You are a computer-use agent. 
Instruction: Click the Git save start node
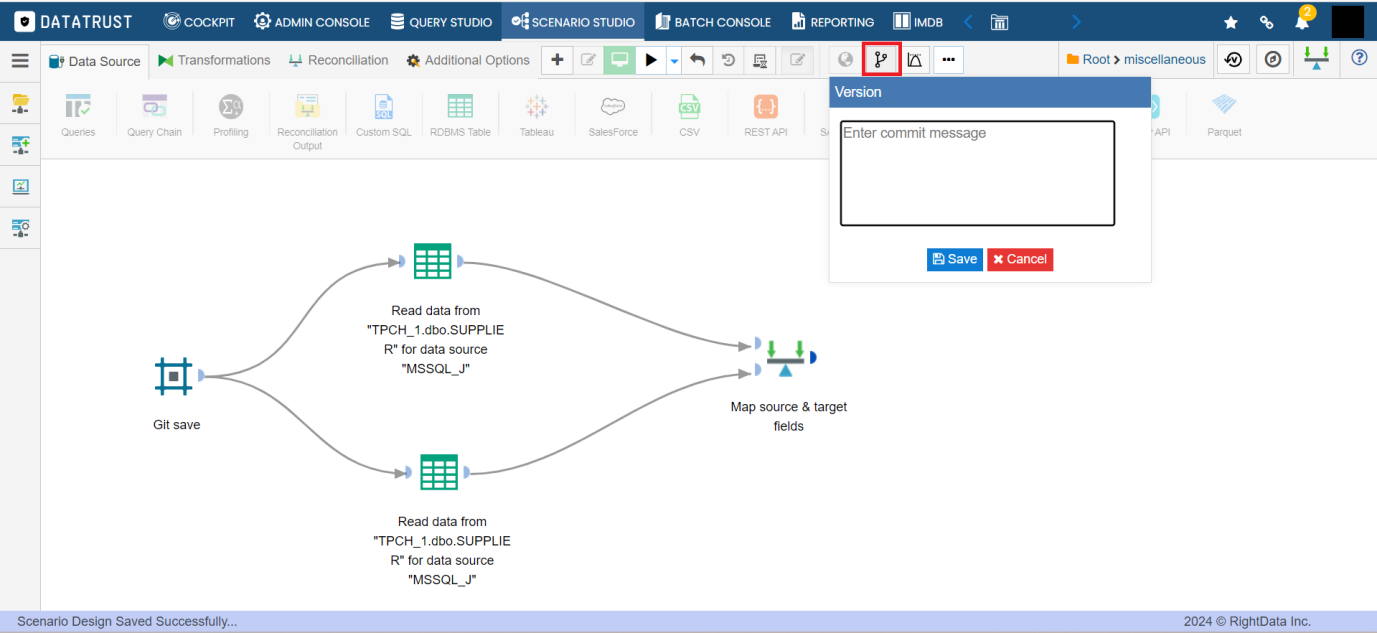174,376
